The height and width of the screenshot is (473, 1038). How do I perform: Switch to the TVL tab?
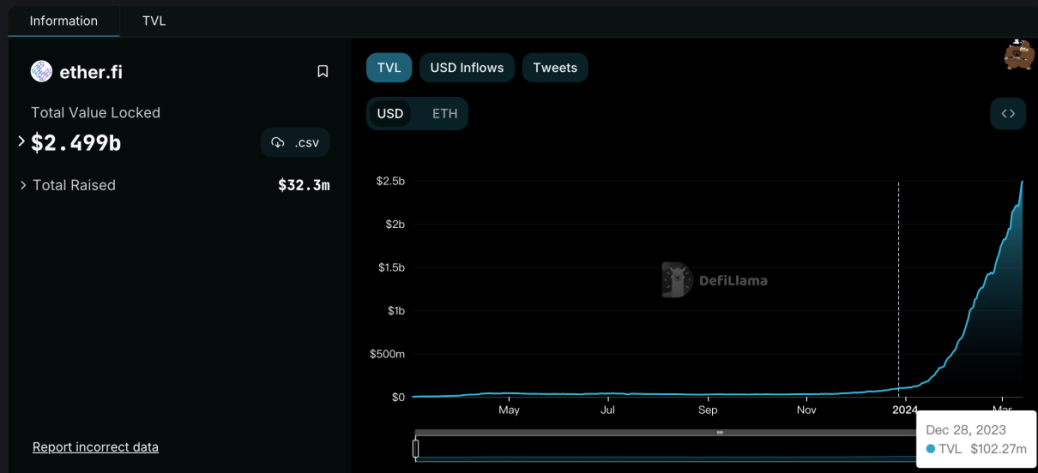point(154,21)
